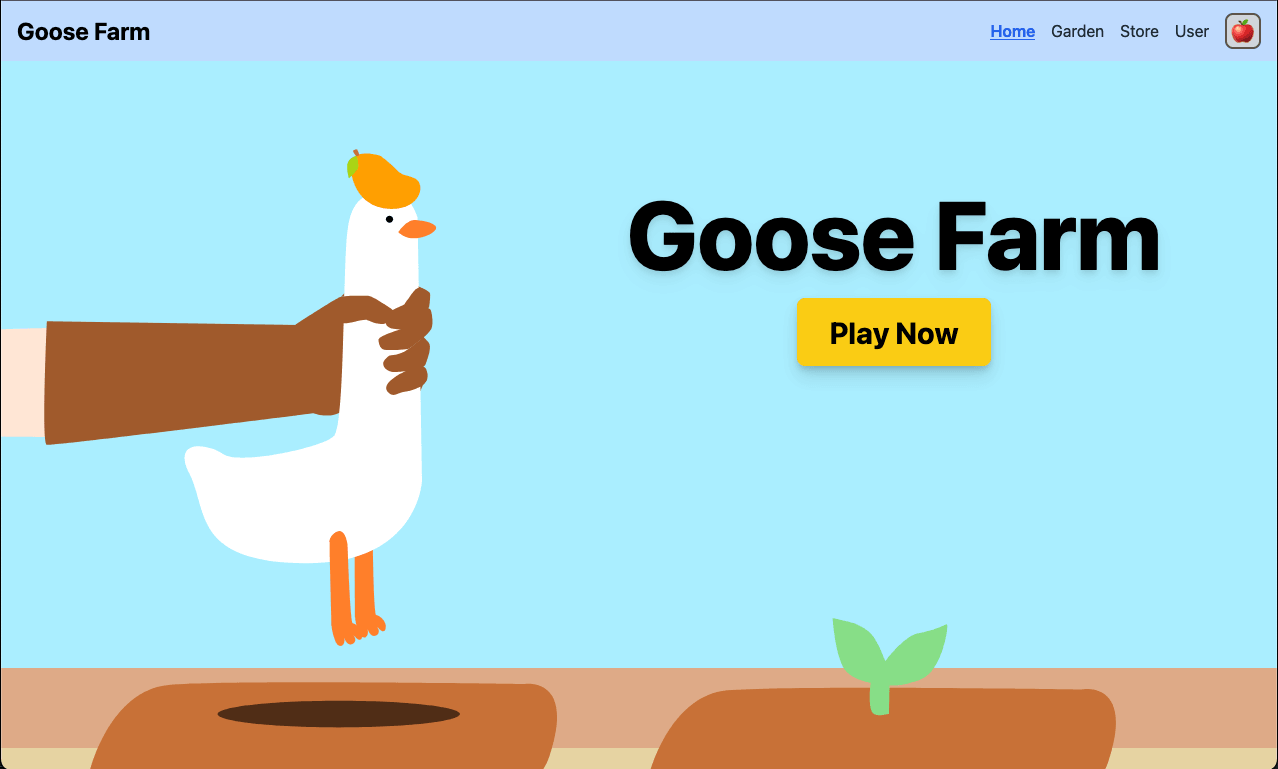The image size is (1278, 769).
Task: Go to the Garden page
Action: [x=1077, y=31]
